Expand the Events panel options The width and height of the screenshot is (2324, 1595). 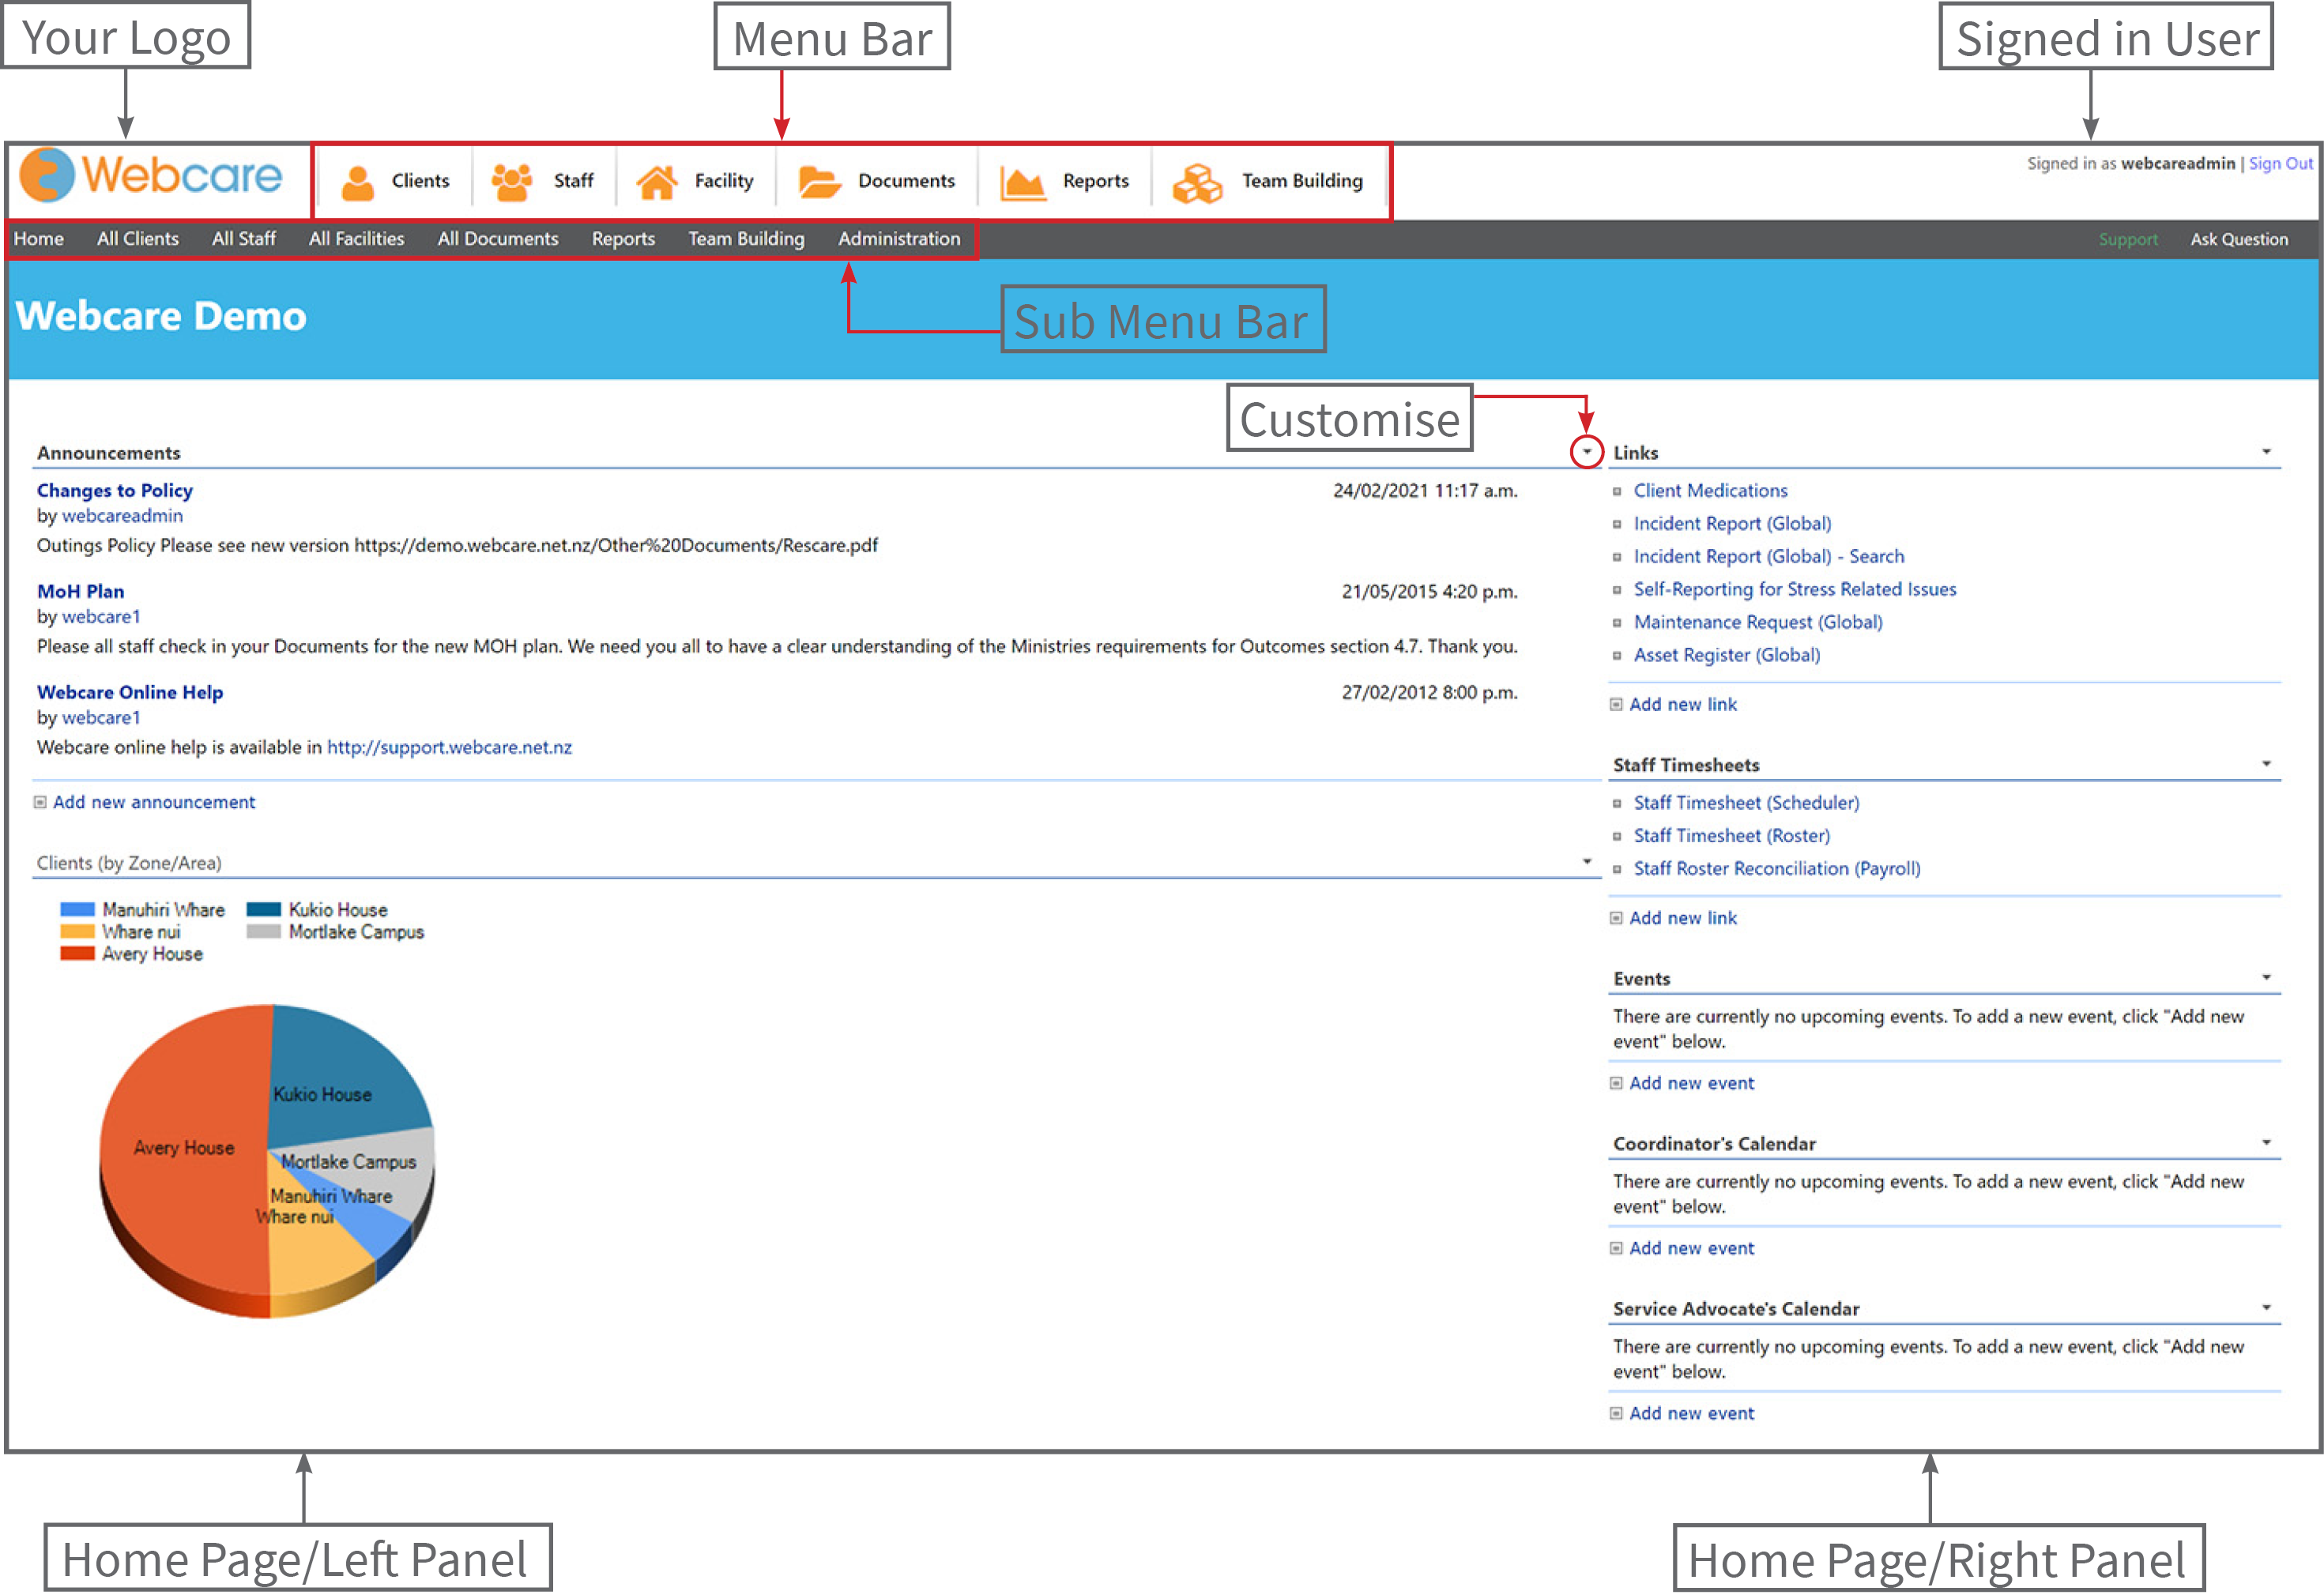tap(2266, 976)
